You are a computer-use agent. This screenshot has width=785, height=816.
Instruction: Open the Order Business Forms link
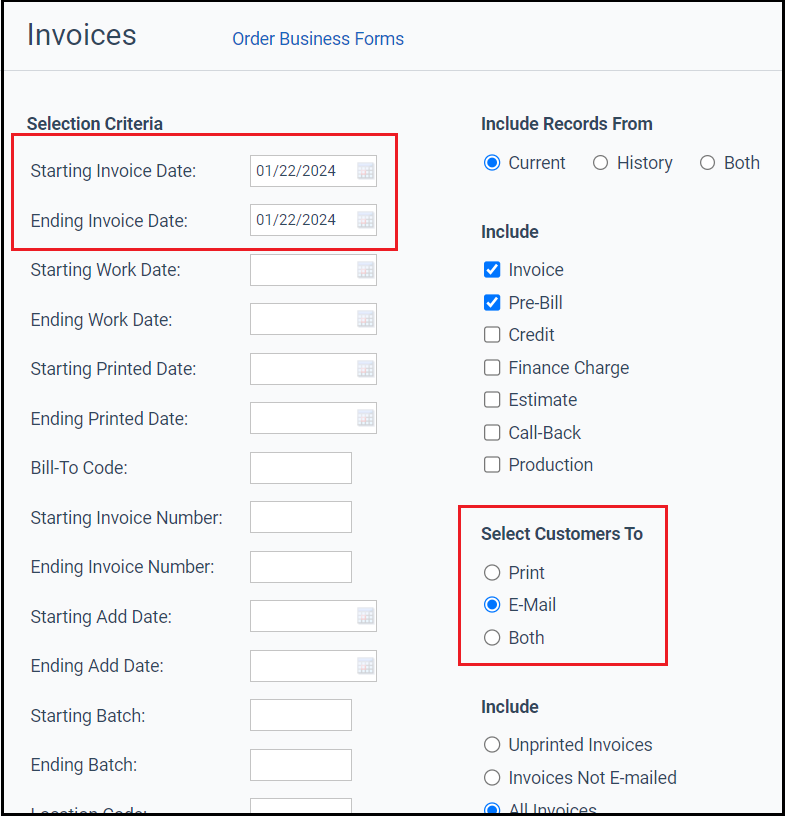[x=318, y=38]
